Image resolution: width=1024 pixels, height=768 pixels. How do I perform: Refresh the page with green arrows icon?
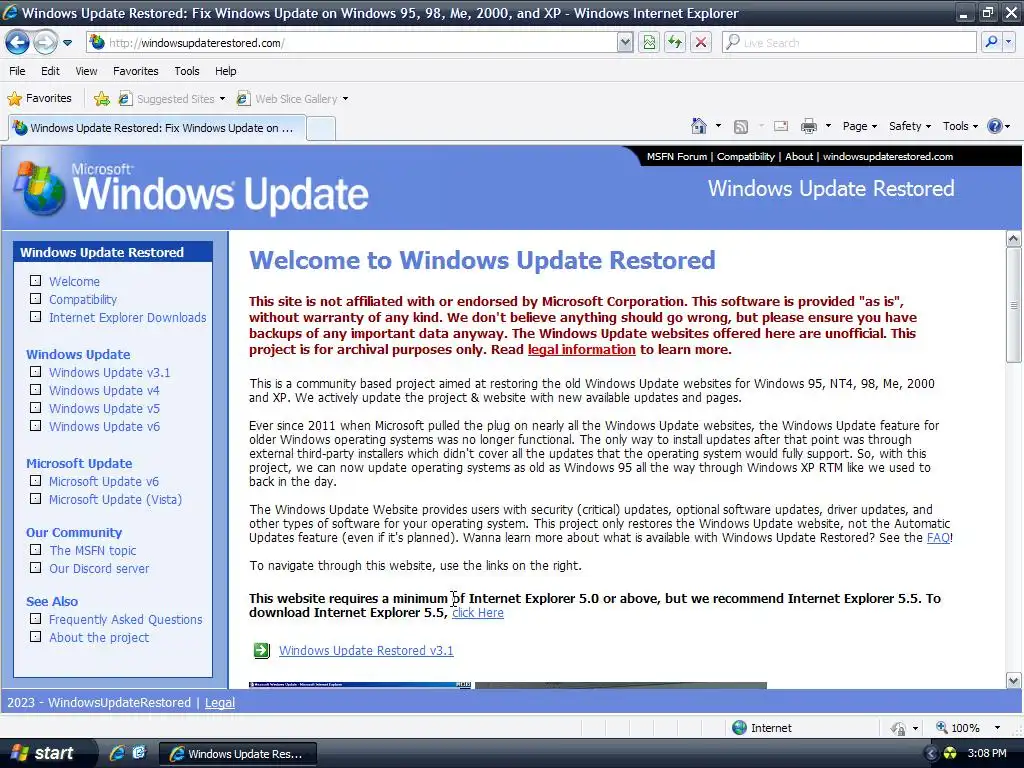coord(675,43)
